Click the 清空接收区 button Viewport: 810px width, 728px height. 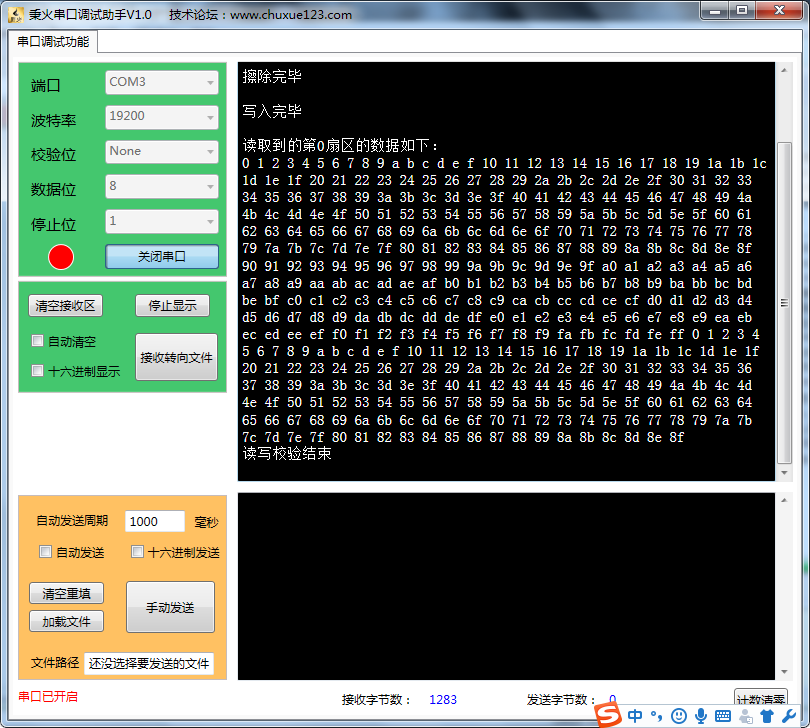click(65, 306)
